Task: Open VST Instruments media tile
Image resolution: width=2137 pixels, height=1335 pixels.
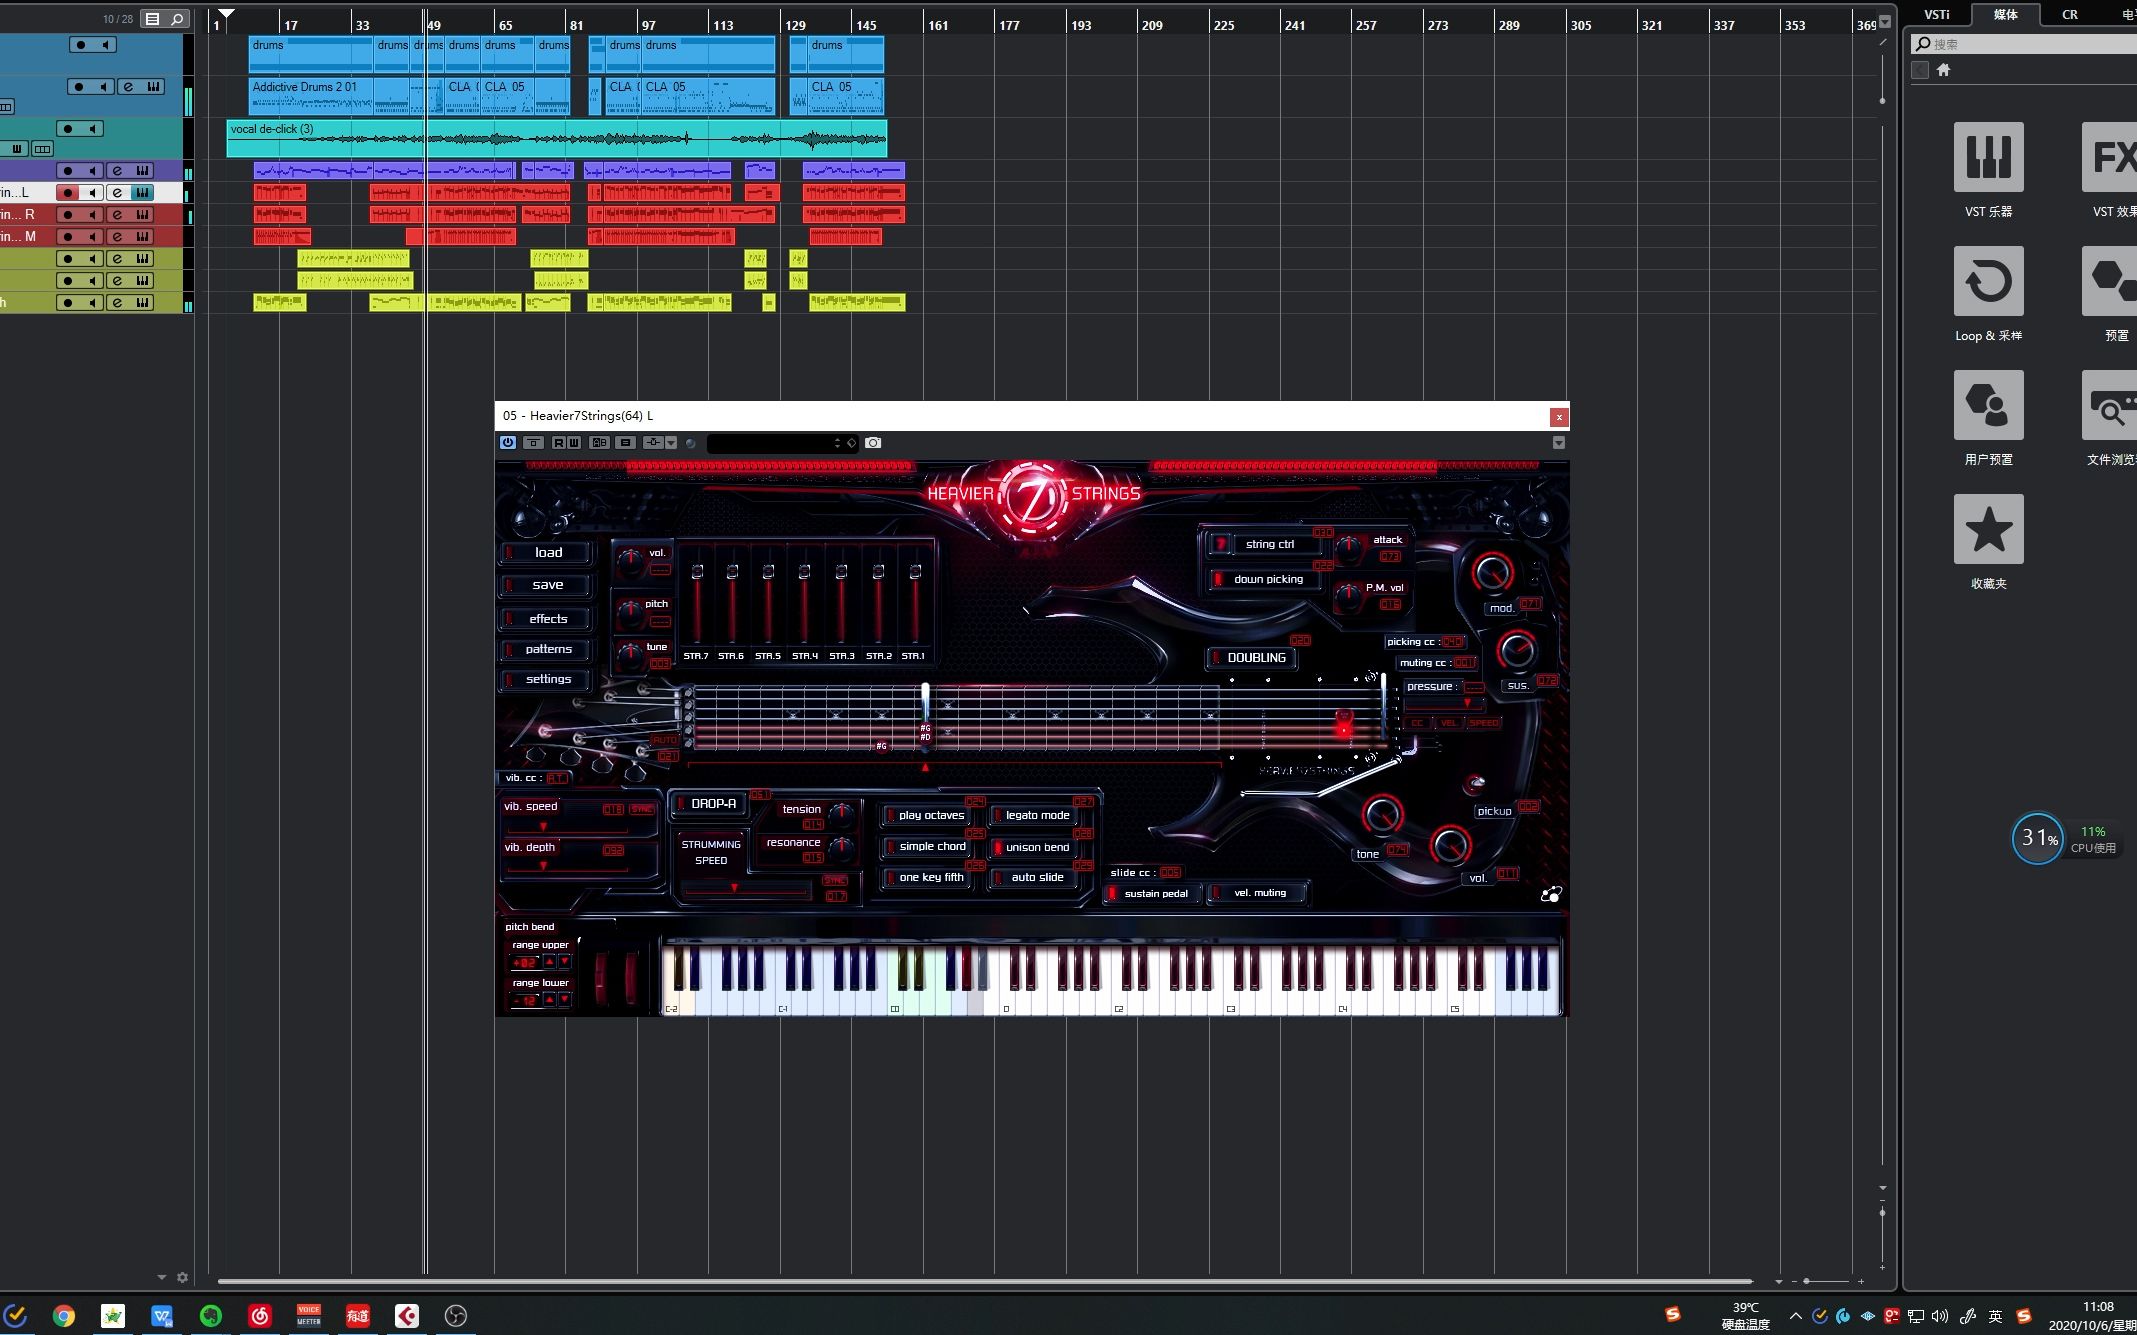Action: (1988, 158)
